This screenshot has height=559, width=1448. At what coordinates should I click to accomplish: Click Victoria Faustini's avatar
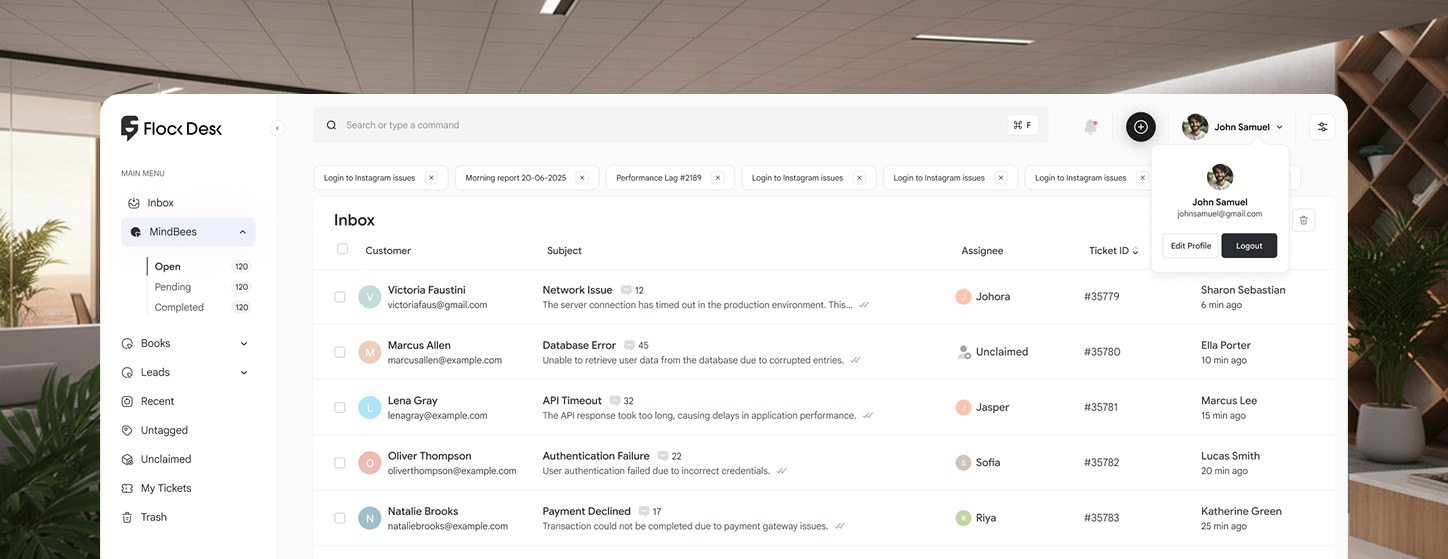(370, 296)
